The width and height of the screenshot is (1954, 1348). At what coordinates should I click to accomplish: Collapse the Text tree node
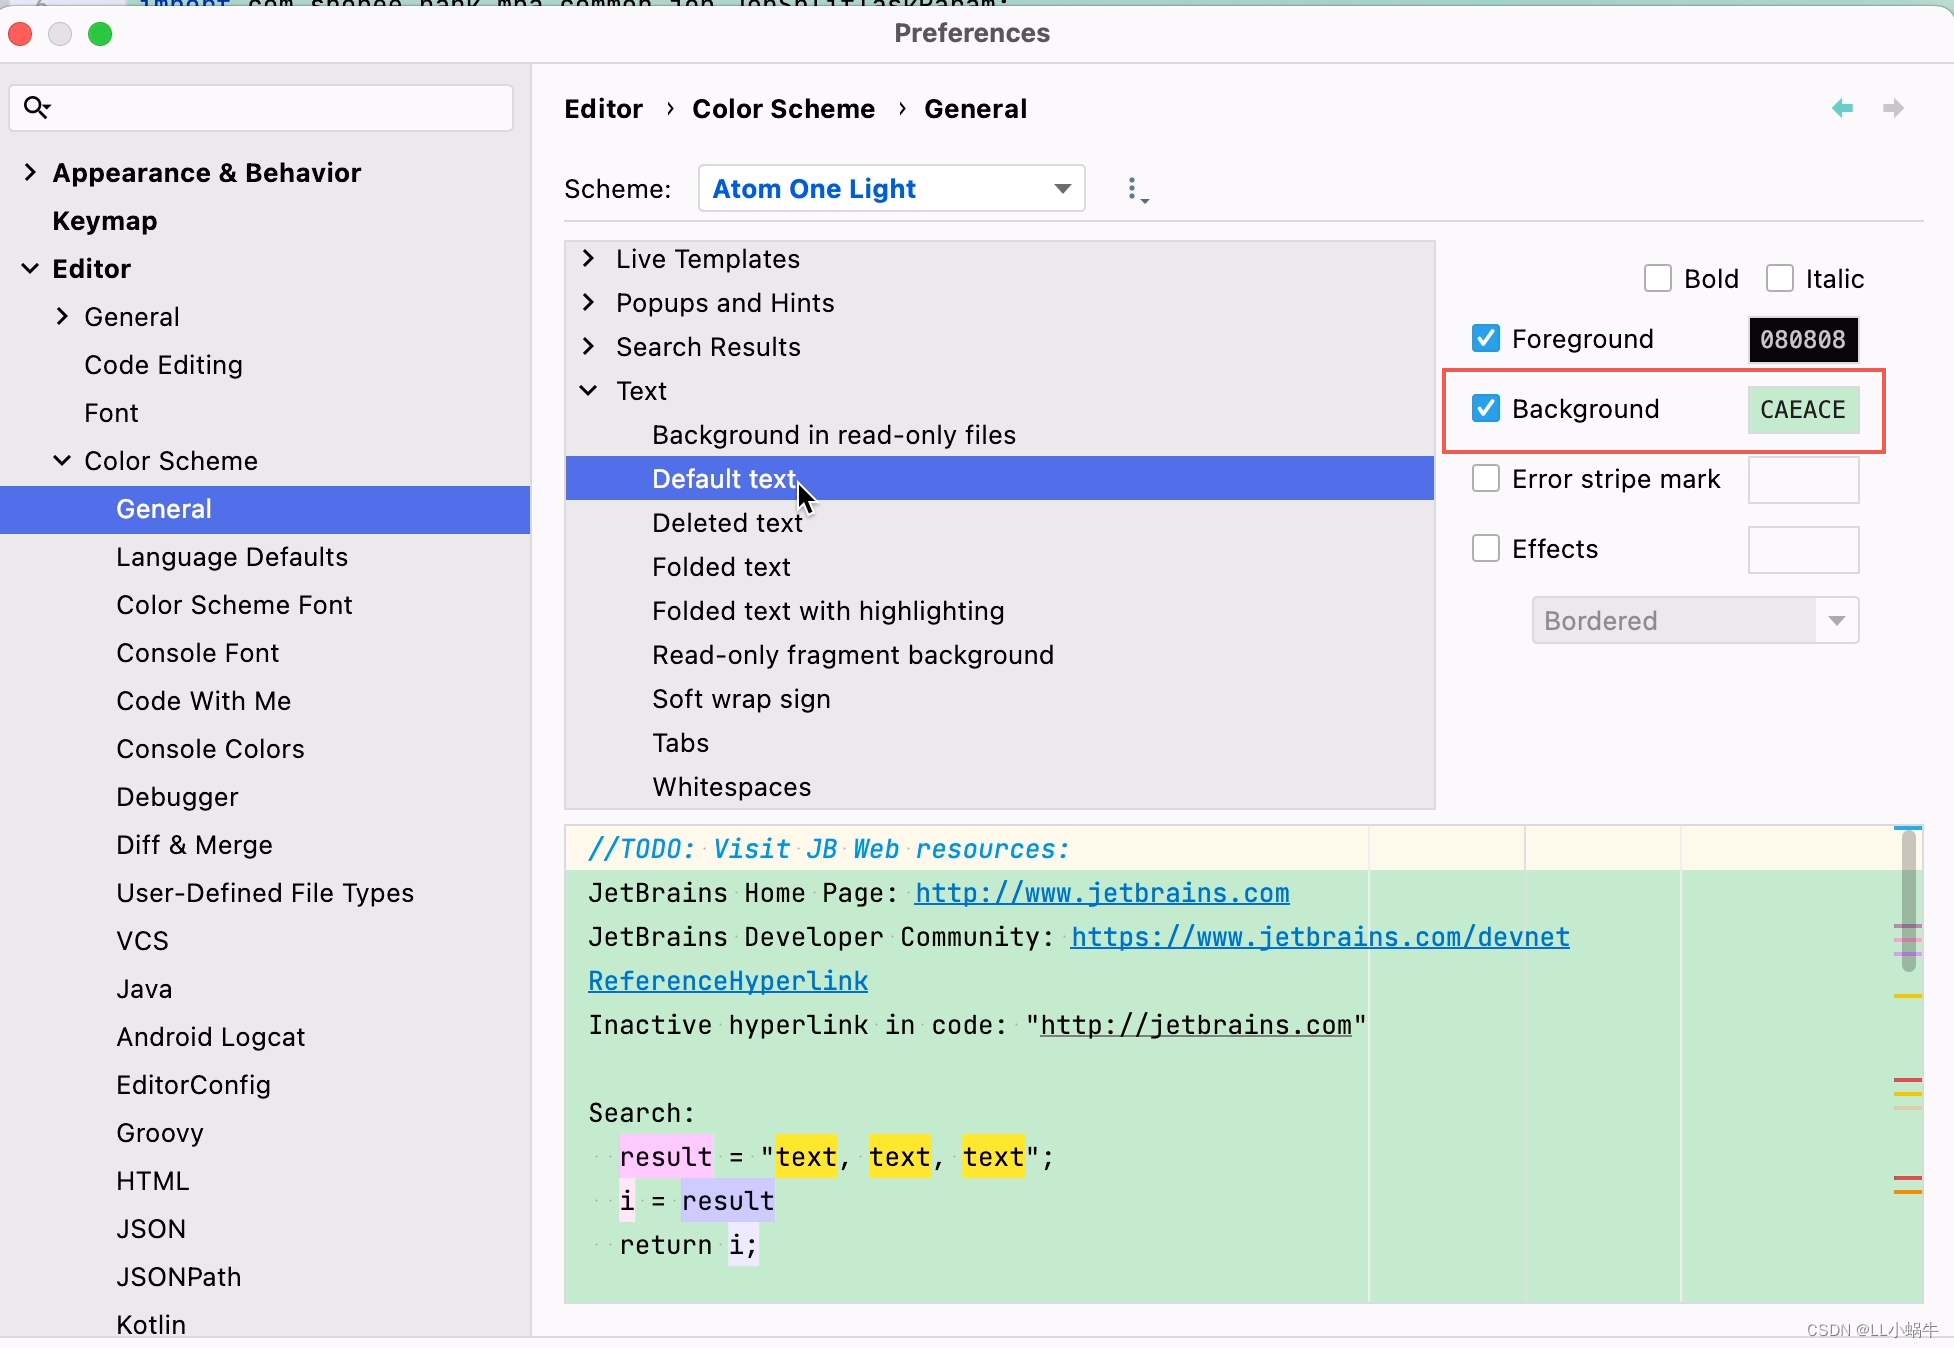(589, 391)
